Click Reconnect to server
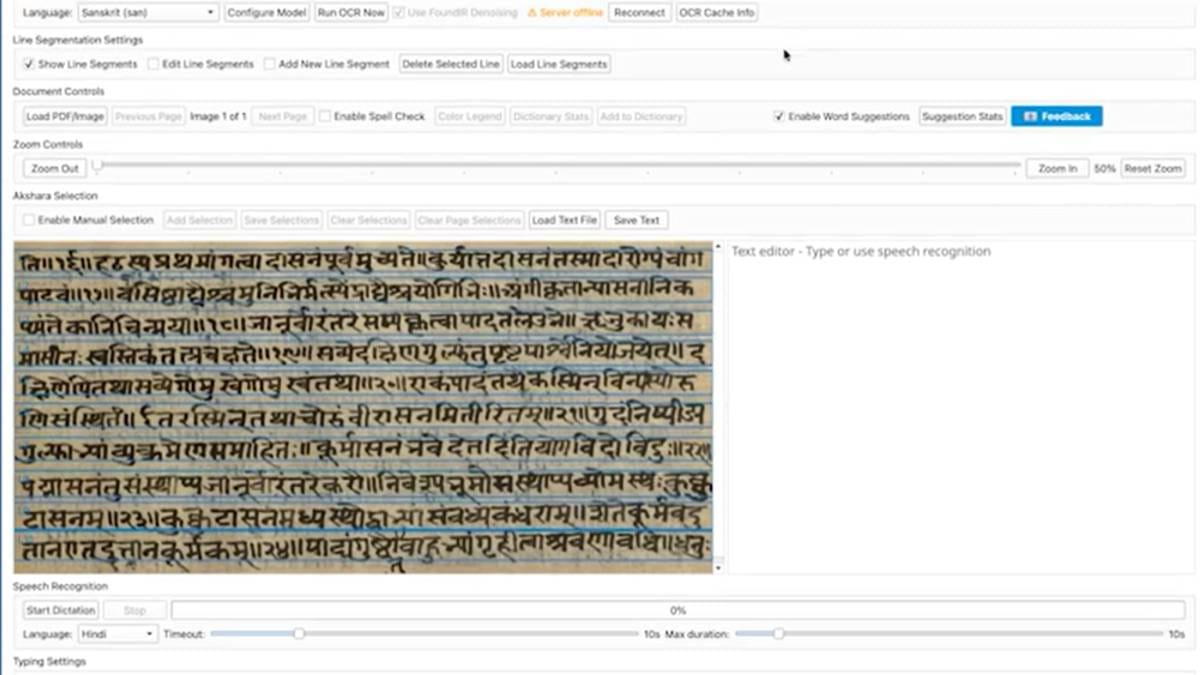1200x675 pixels. click(x=639, y=13)
